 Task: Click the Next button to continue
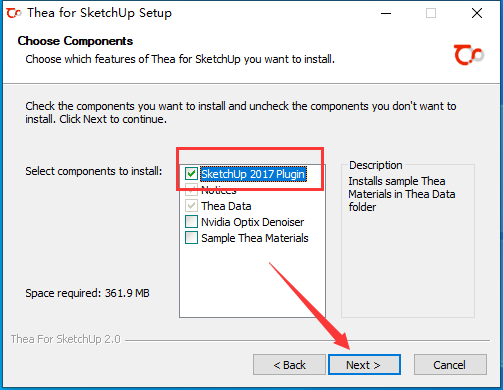click(x=364, y=365)
